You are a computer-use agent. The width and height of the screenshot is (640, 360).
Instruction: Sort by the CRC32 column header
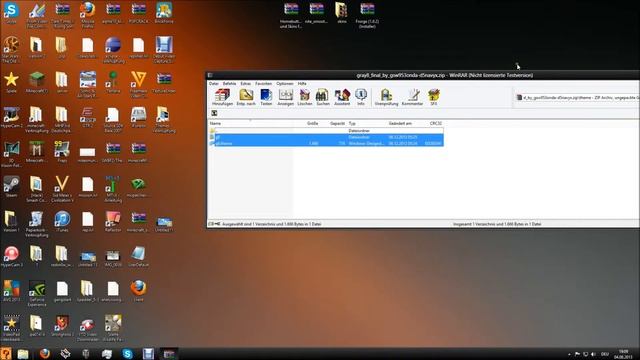(x=436, y=123)
